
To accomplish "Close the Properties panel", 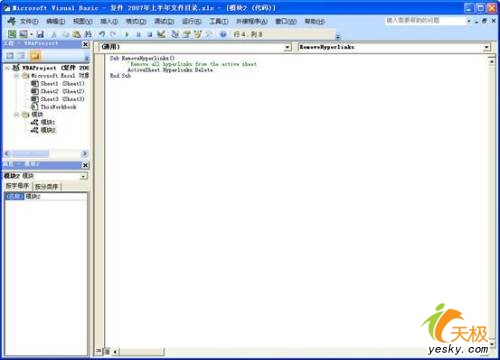I will [86, 165].
